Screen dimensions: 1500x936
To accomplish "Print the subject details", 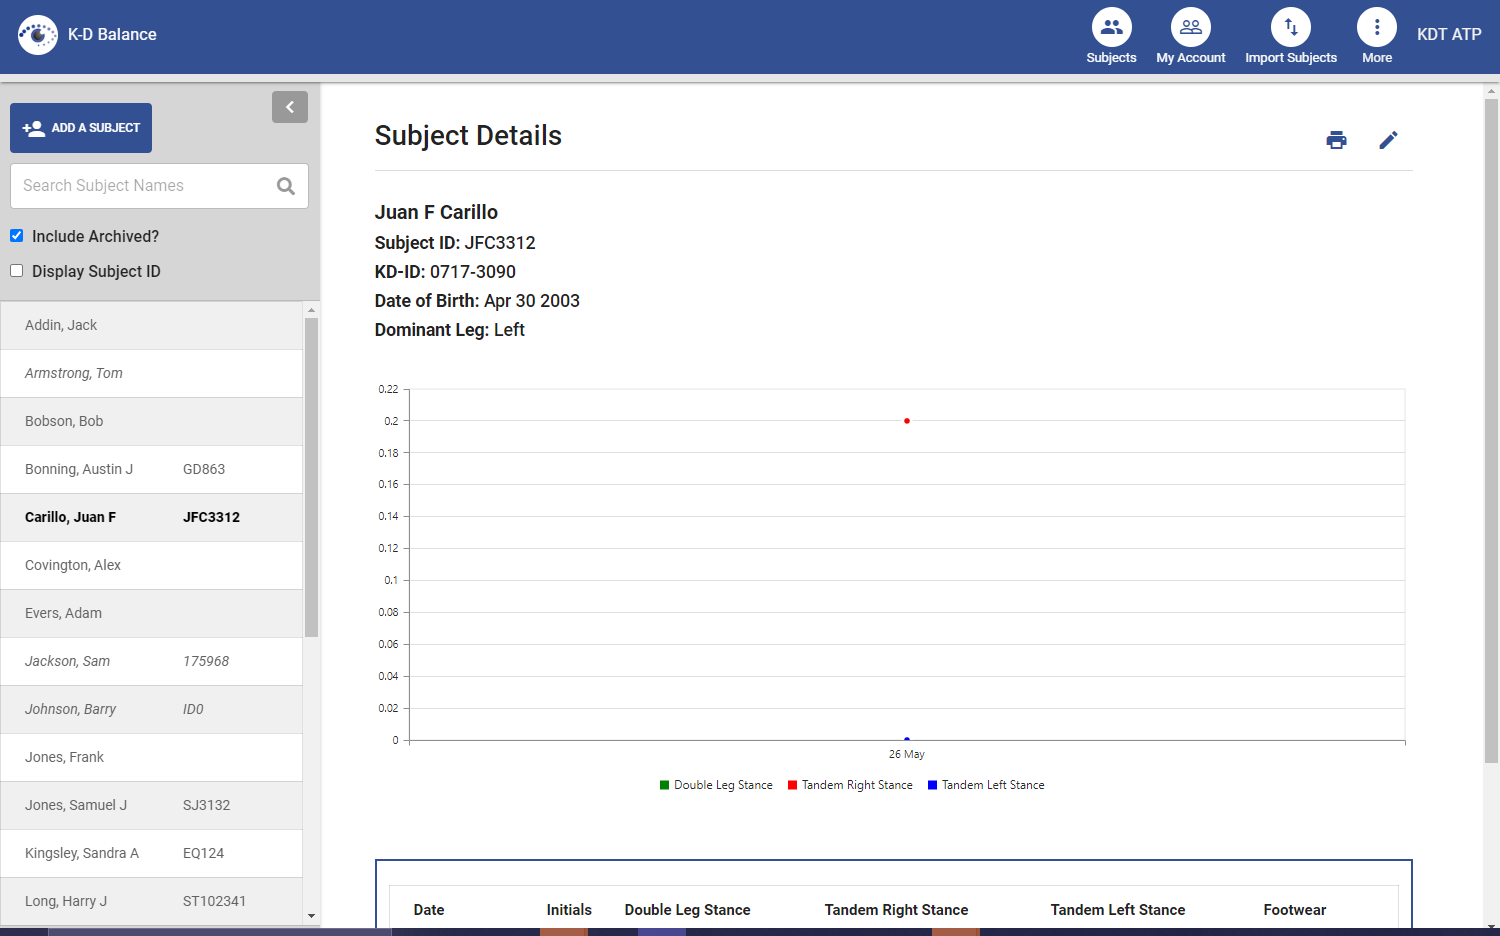I will click(x=1336, y=140).
